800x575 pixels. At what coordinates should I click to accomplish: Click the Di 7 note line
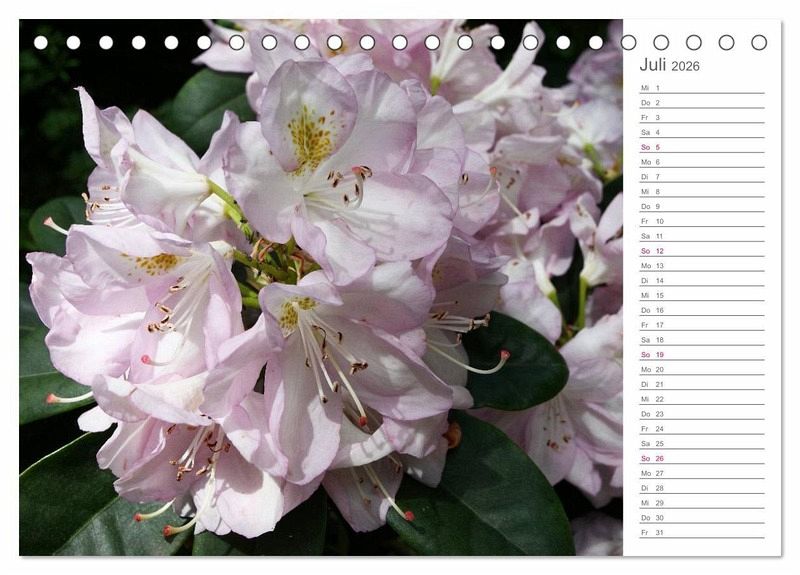point(701,177)
